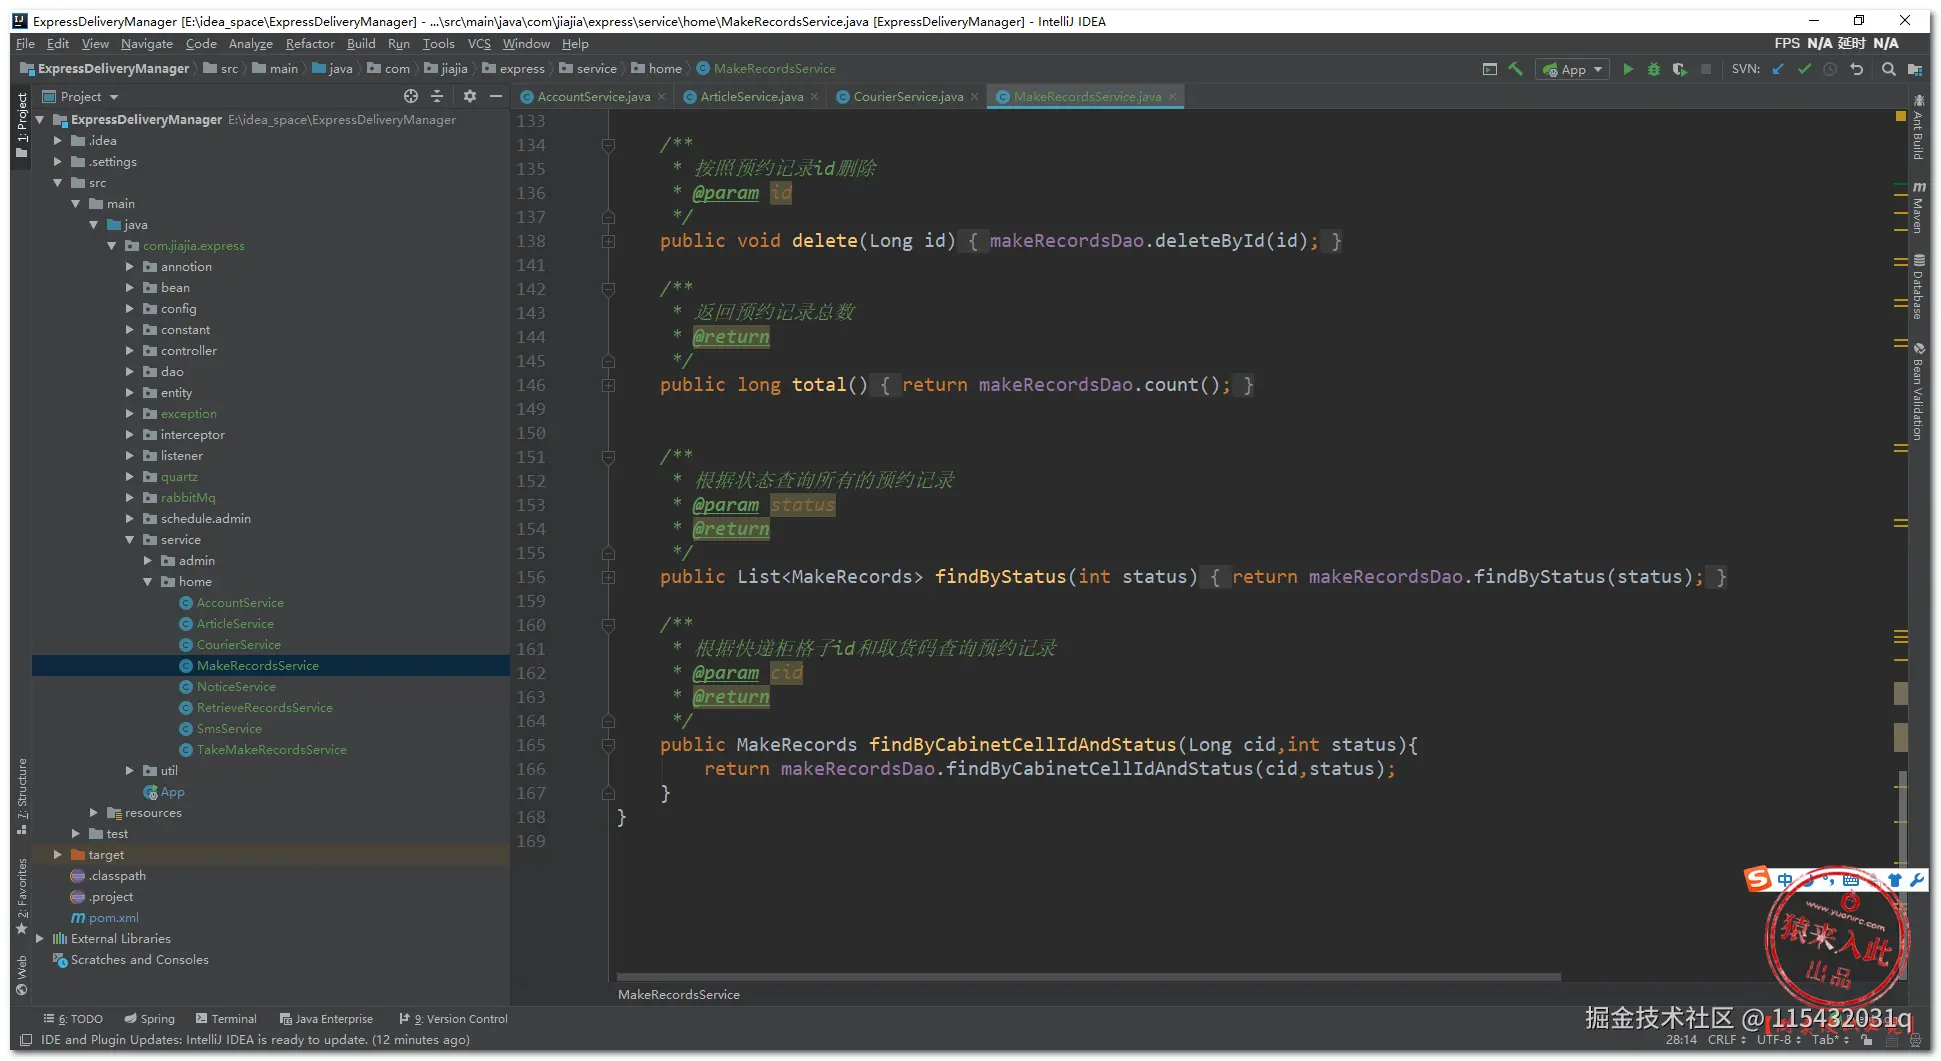
Task: Run App with coverage
Action: 1680,69
